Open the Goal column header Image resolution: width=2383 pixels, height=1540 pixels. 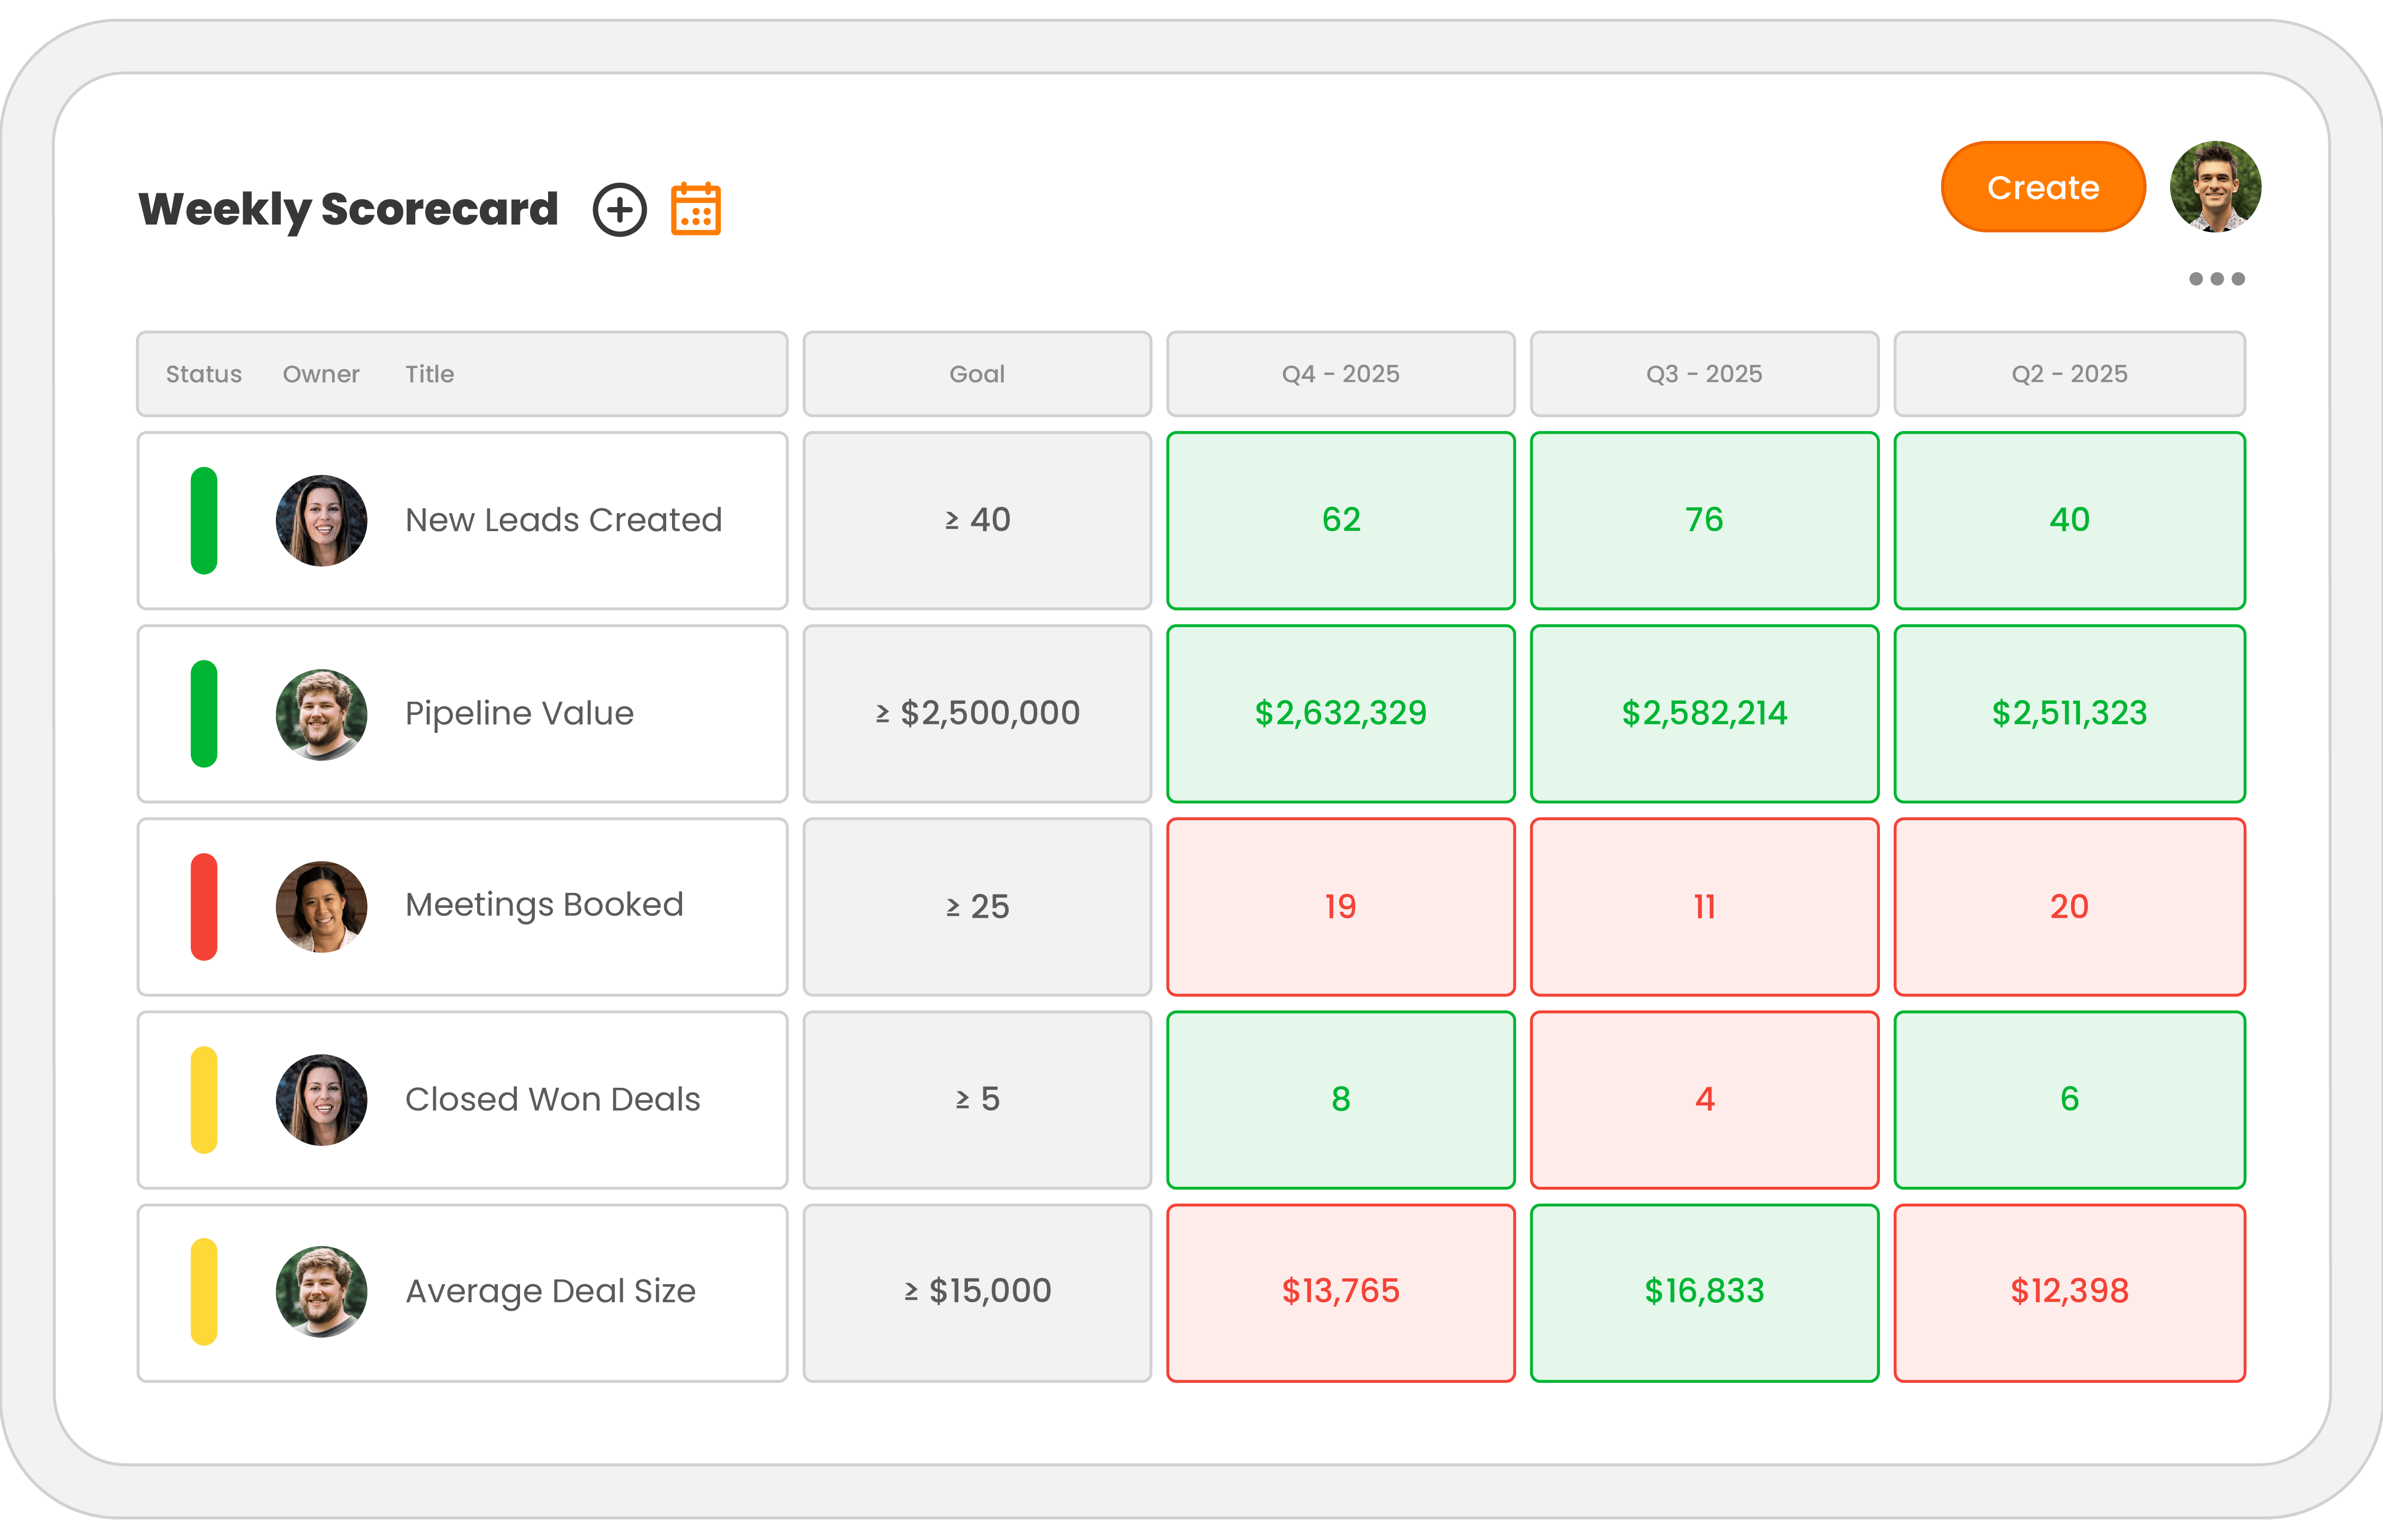click(977, 374)
